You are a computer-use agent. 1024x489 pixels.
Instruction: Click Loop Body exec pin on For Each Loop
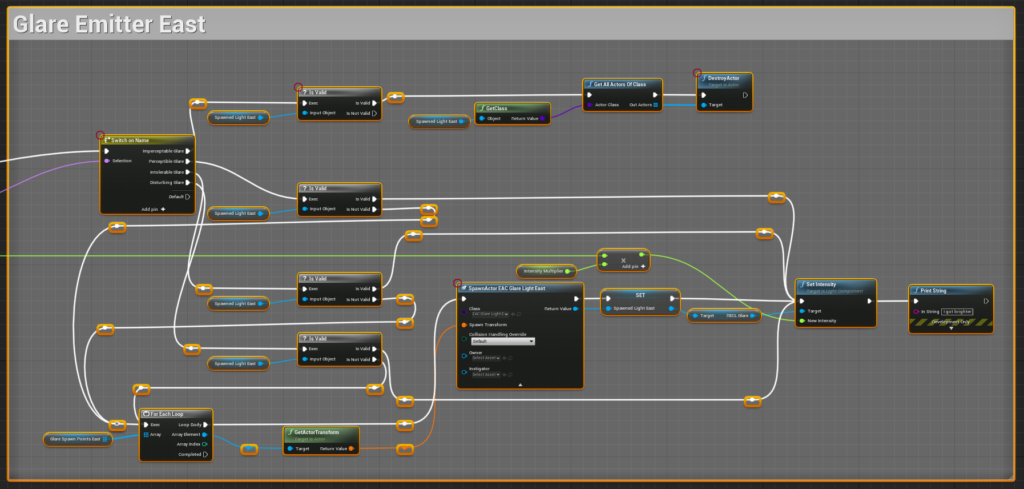pyautogui.click(x=207, y=424)
